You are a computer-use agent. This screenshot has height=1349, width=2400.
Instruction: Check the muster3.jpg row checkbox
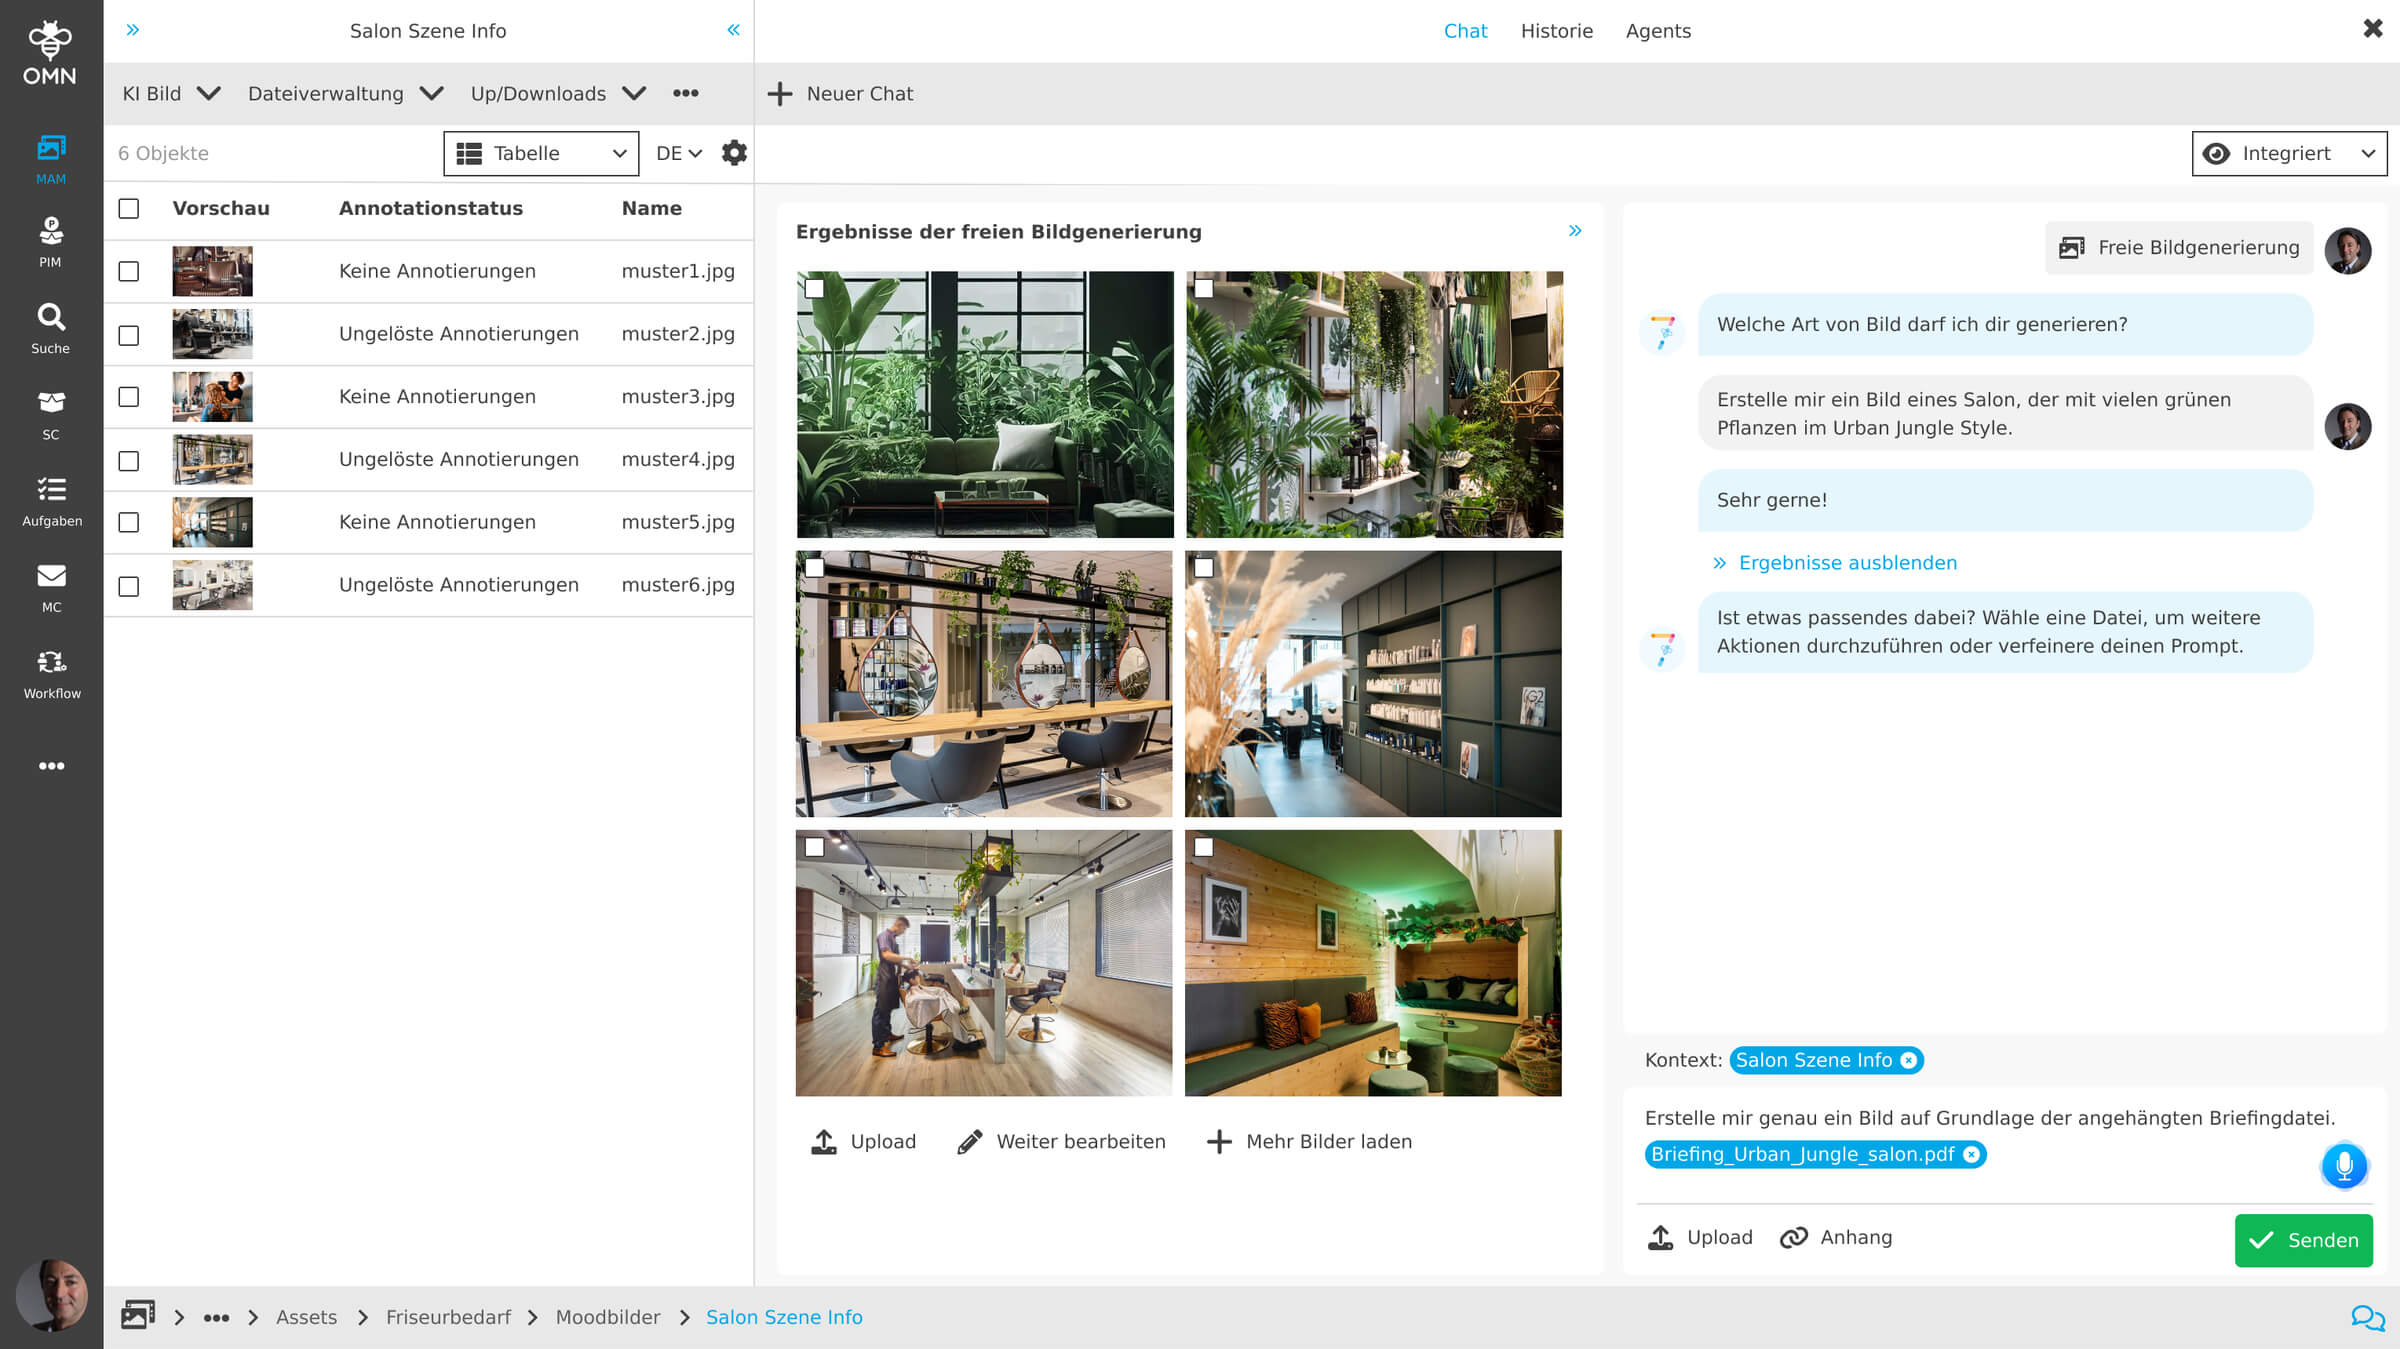(x=129, y=397)
